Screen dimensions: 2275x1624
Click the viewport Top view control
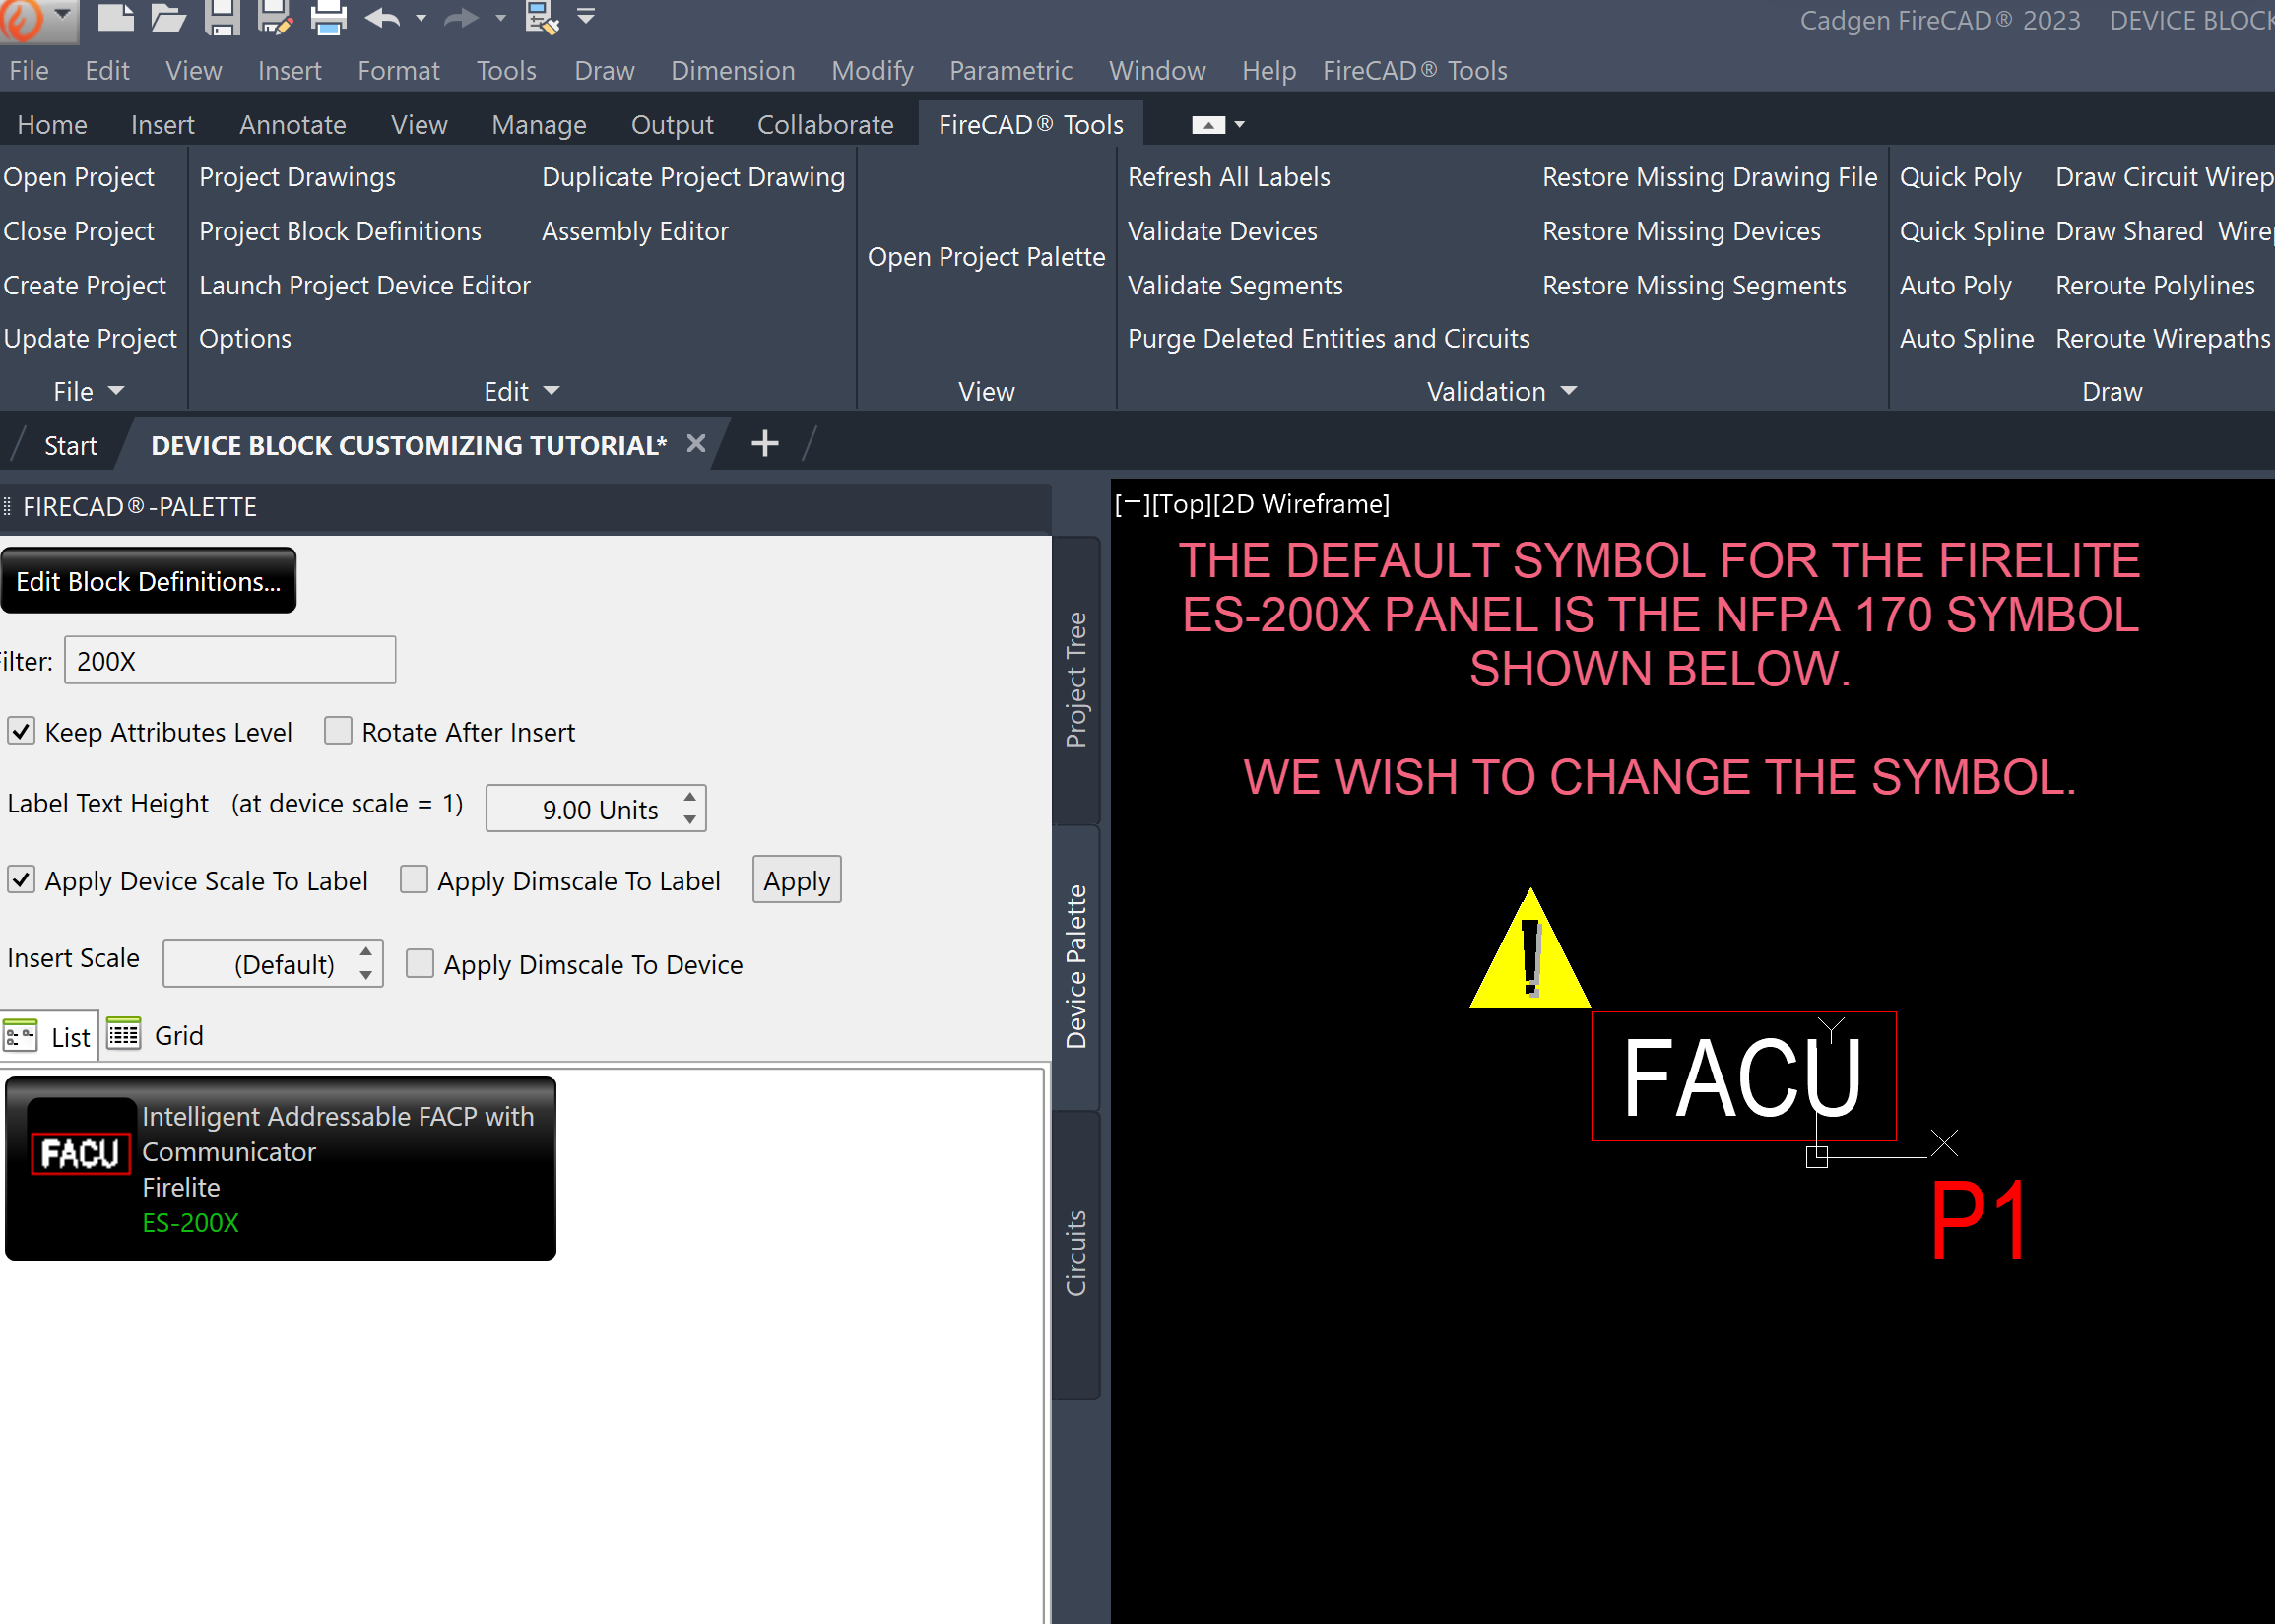coord(1183,504)
